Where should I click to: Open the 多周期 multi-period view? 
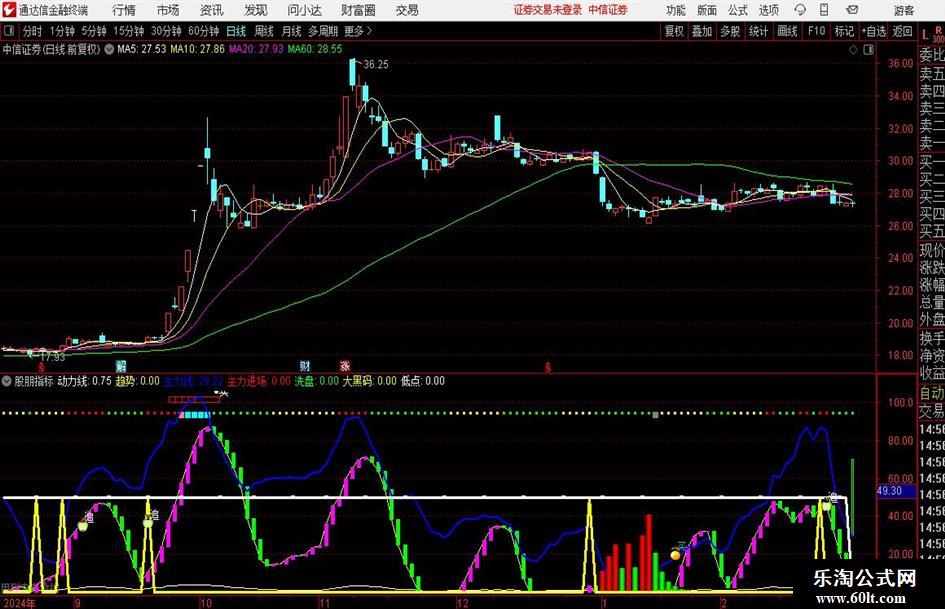tap(322, 31)
